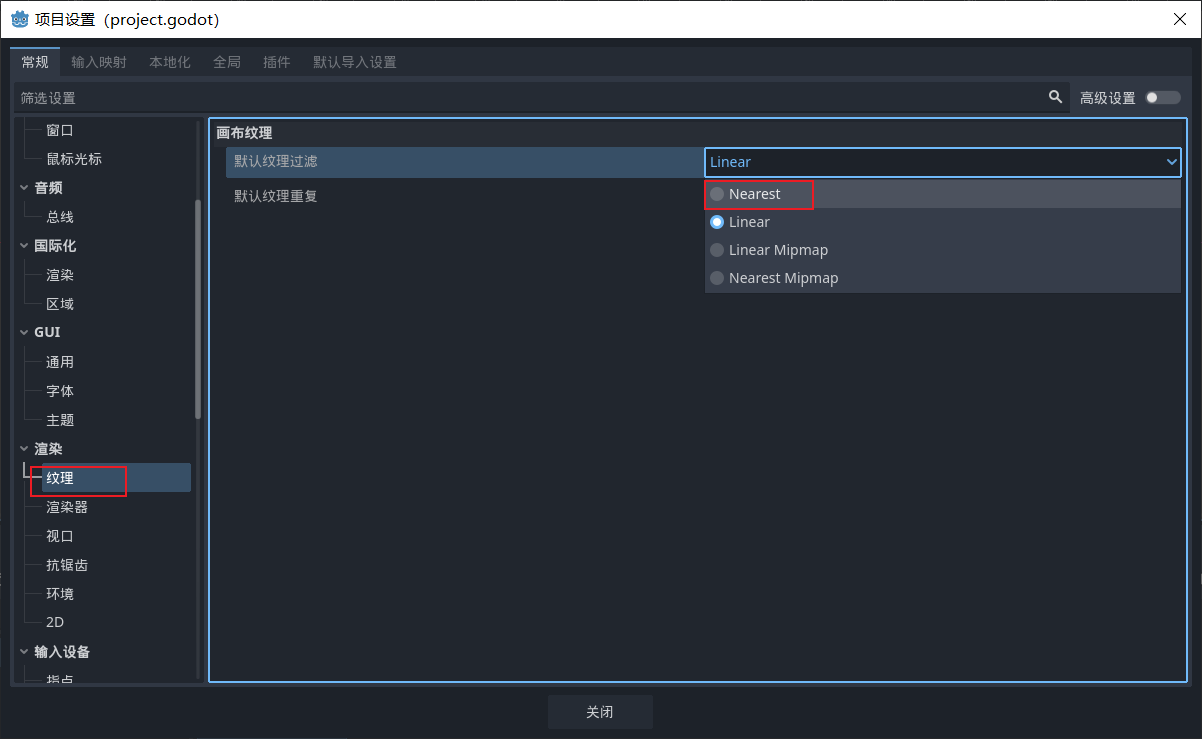Toggle the 高级设置 switch
Screen dimensions: 1202x739
point(1163,97)
